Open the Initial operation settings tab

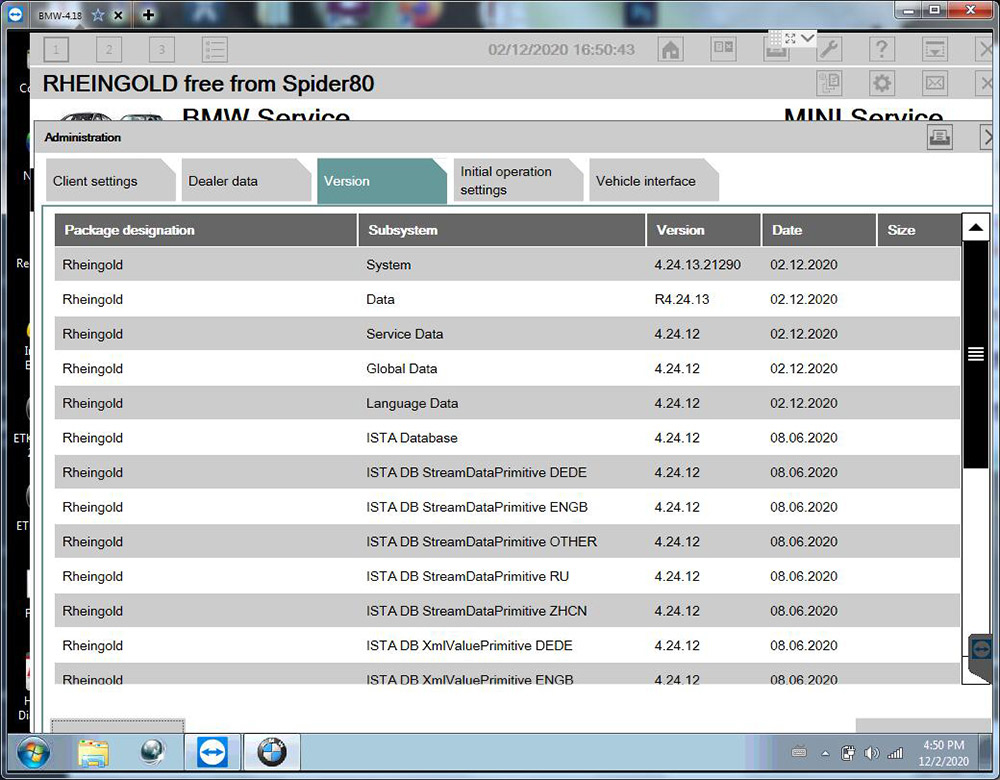[x=510, y=180]
